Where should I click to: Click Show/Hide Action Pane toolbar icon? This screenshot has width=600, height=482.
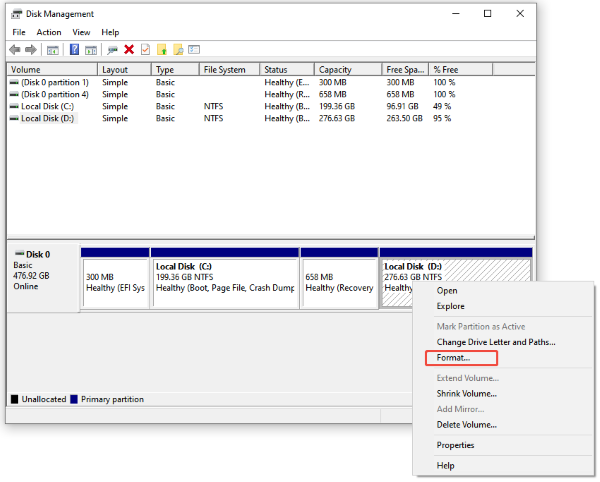pyautogui.click(x=91, y=50)
